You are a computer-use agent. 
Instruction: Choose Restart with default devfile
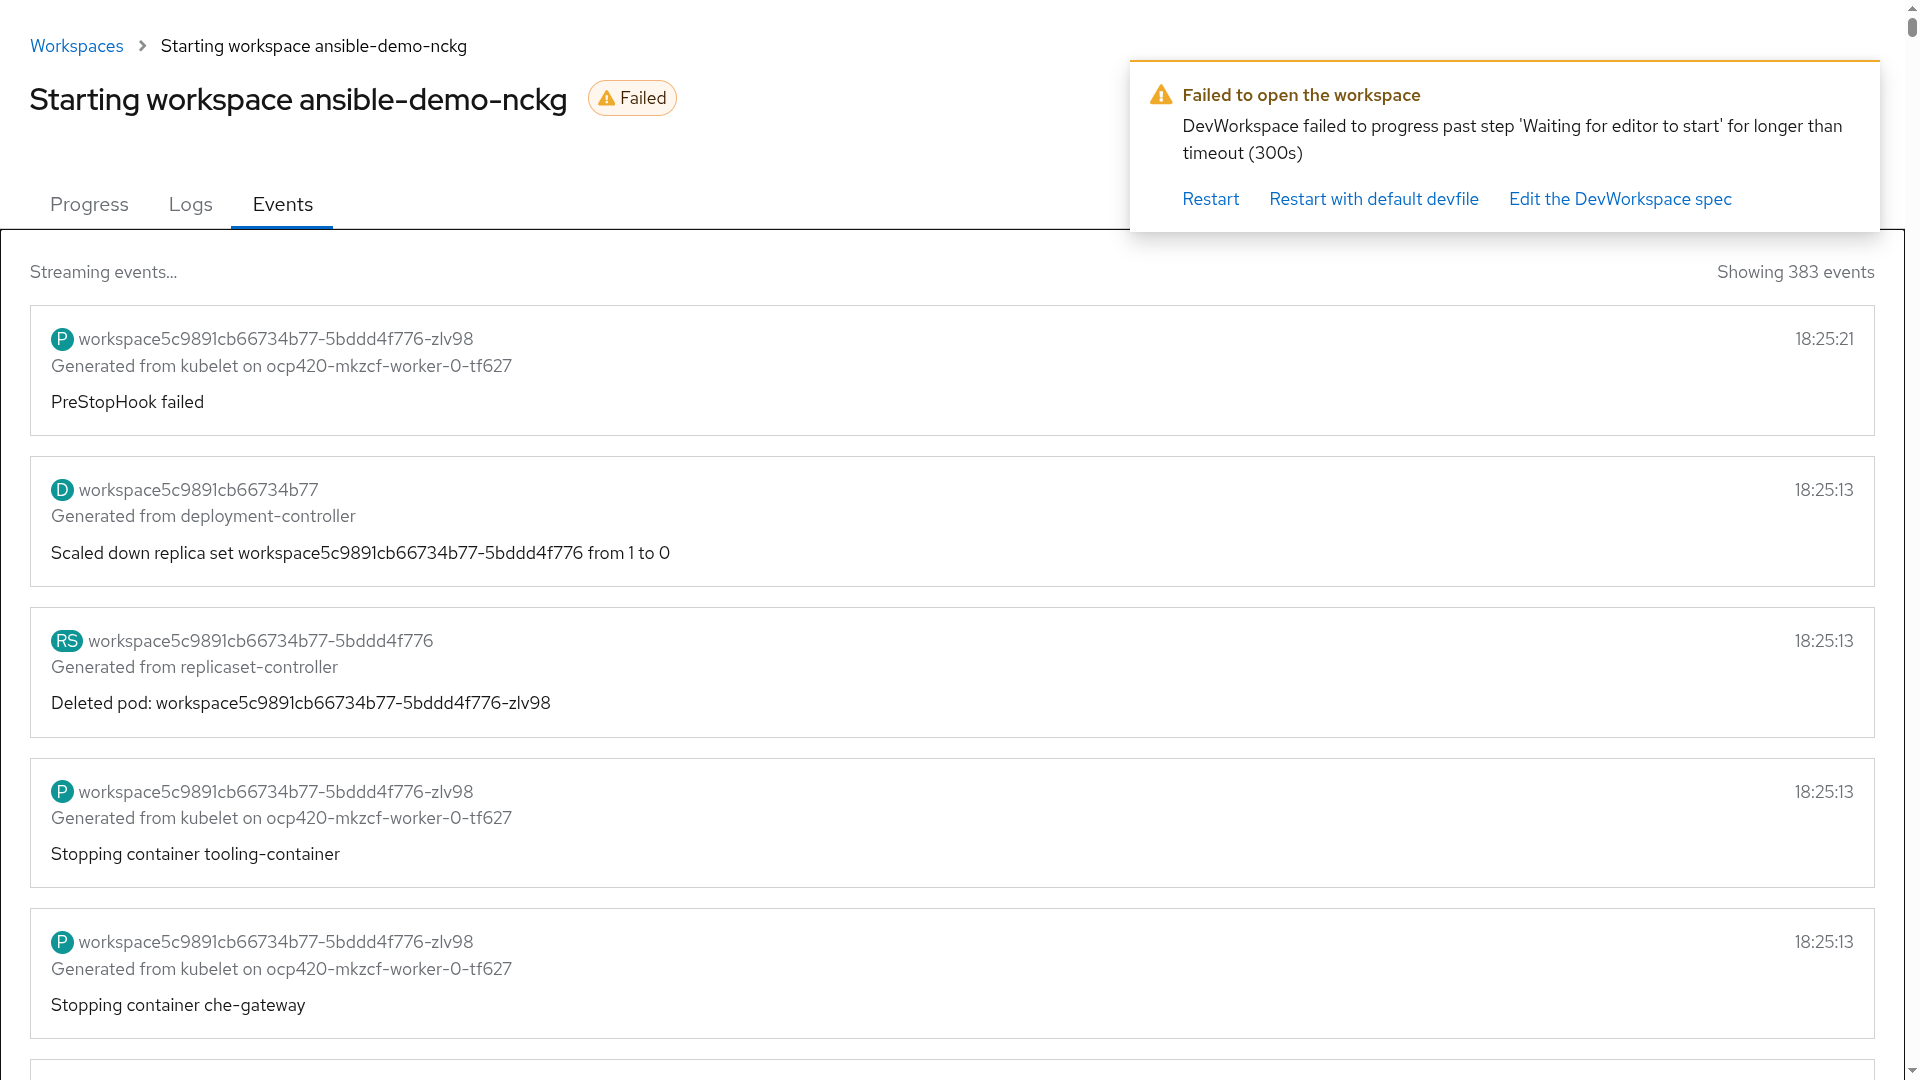1373,199
